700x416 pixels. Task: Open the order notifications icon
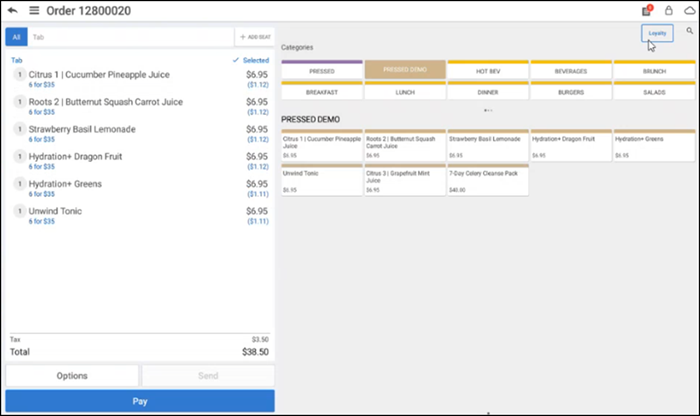coord(646,10)
